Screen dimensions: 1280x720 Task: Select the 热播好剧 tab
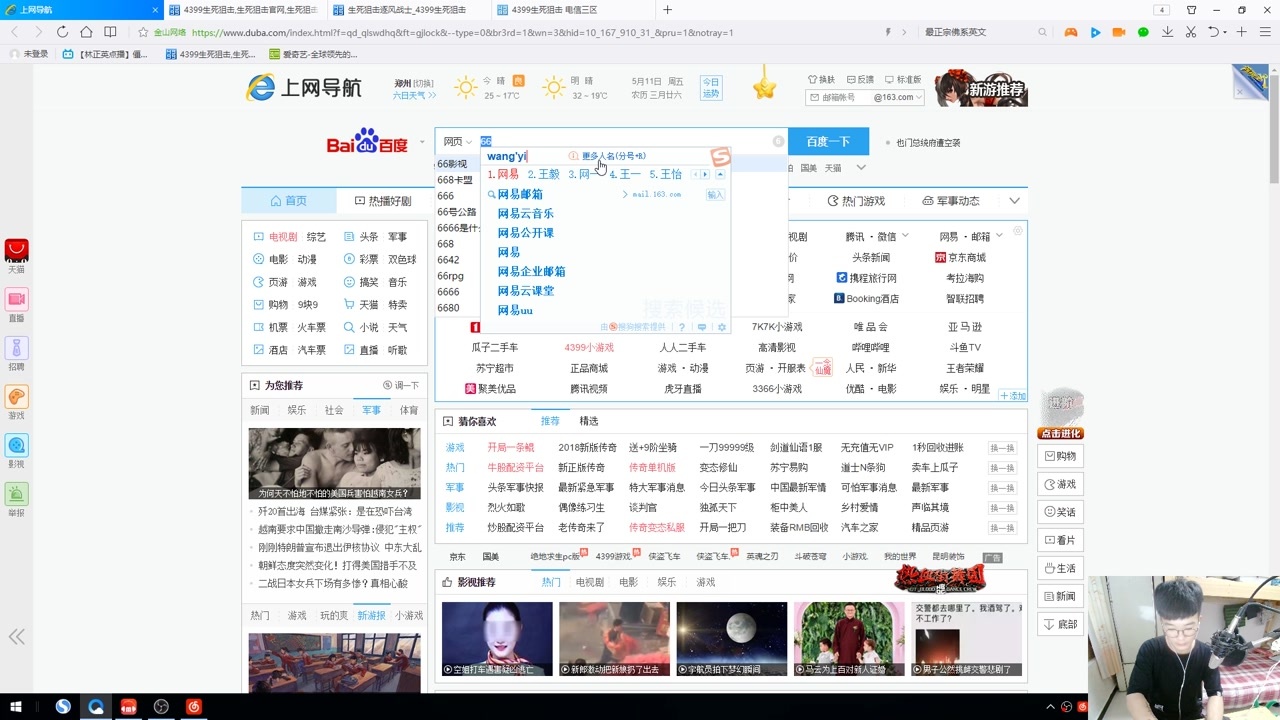(x=383, y=201)
